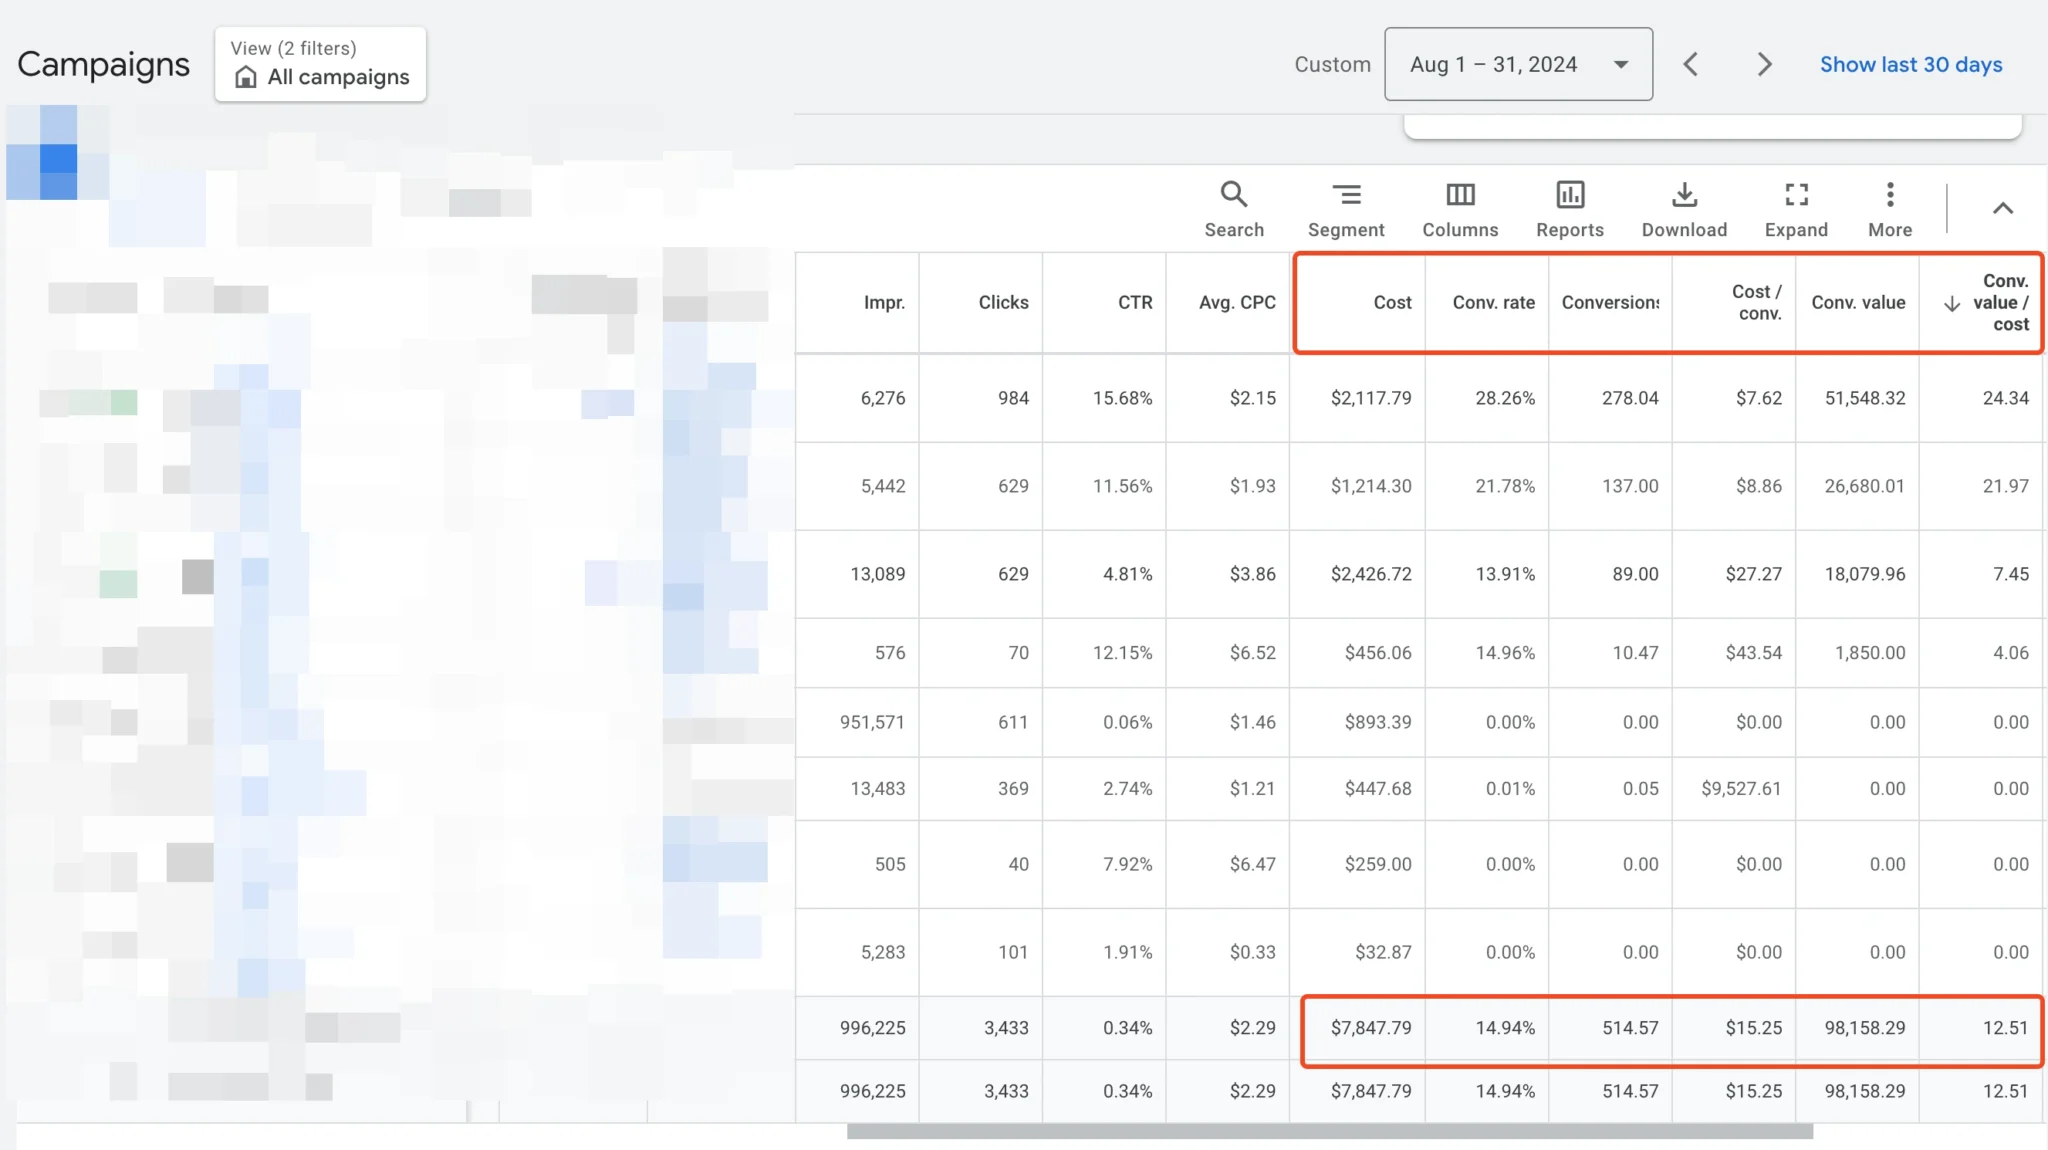Open the table Search tool

[1233, 208]
